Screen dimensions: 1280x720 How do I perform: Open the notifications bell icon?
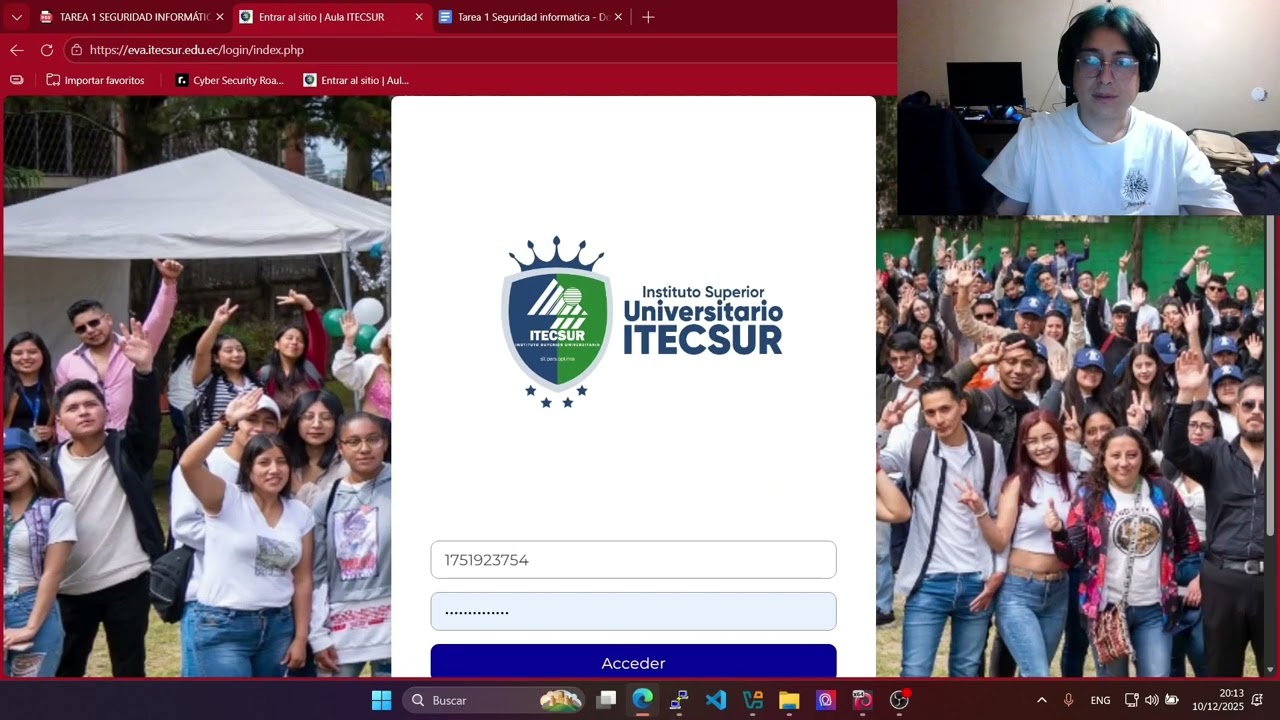click(1257, 700)
